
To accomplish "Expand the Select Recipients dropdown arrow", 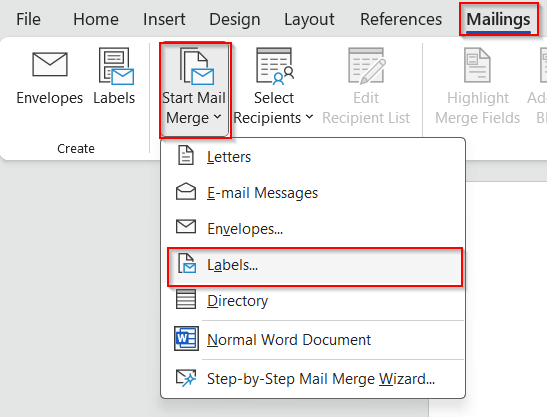I will tap(309, 117).
